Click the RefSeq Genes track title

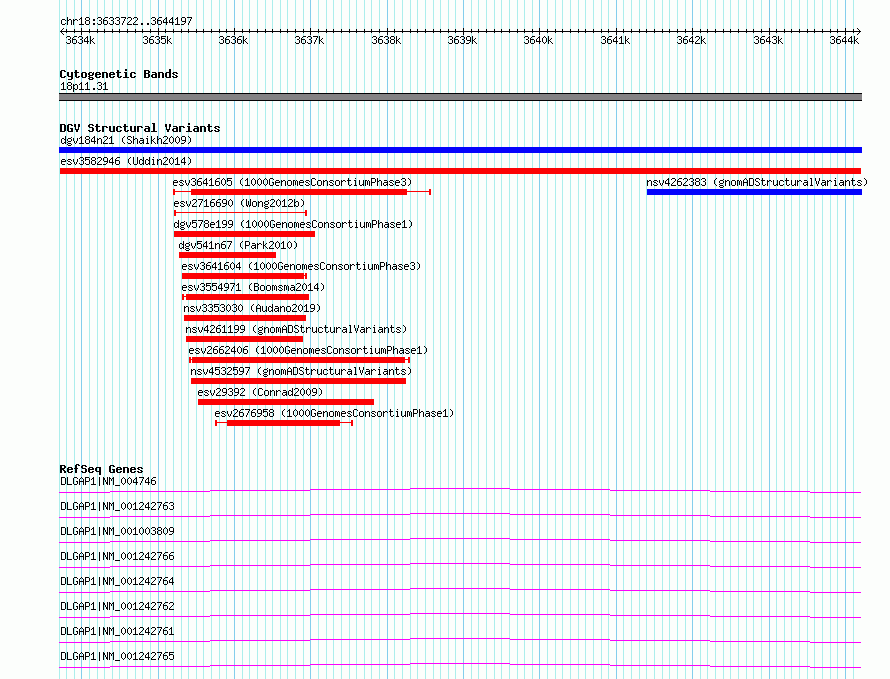point(101,469)
